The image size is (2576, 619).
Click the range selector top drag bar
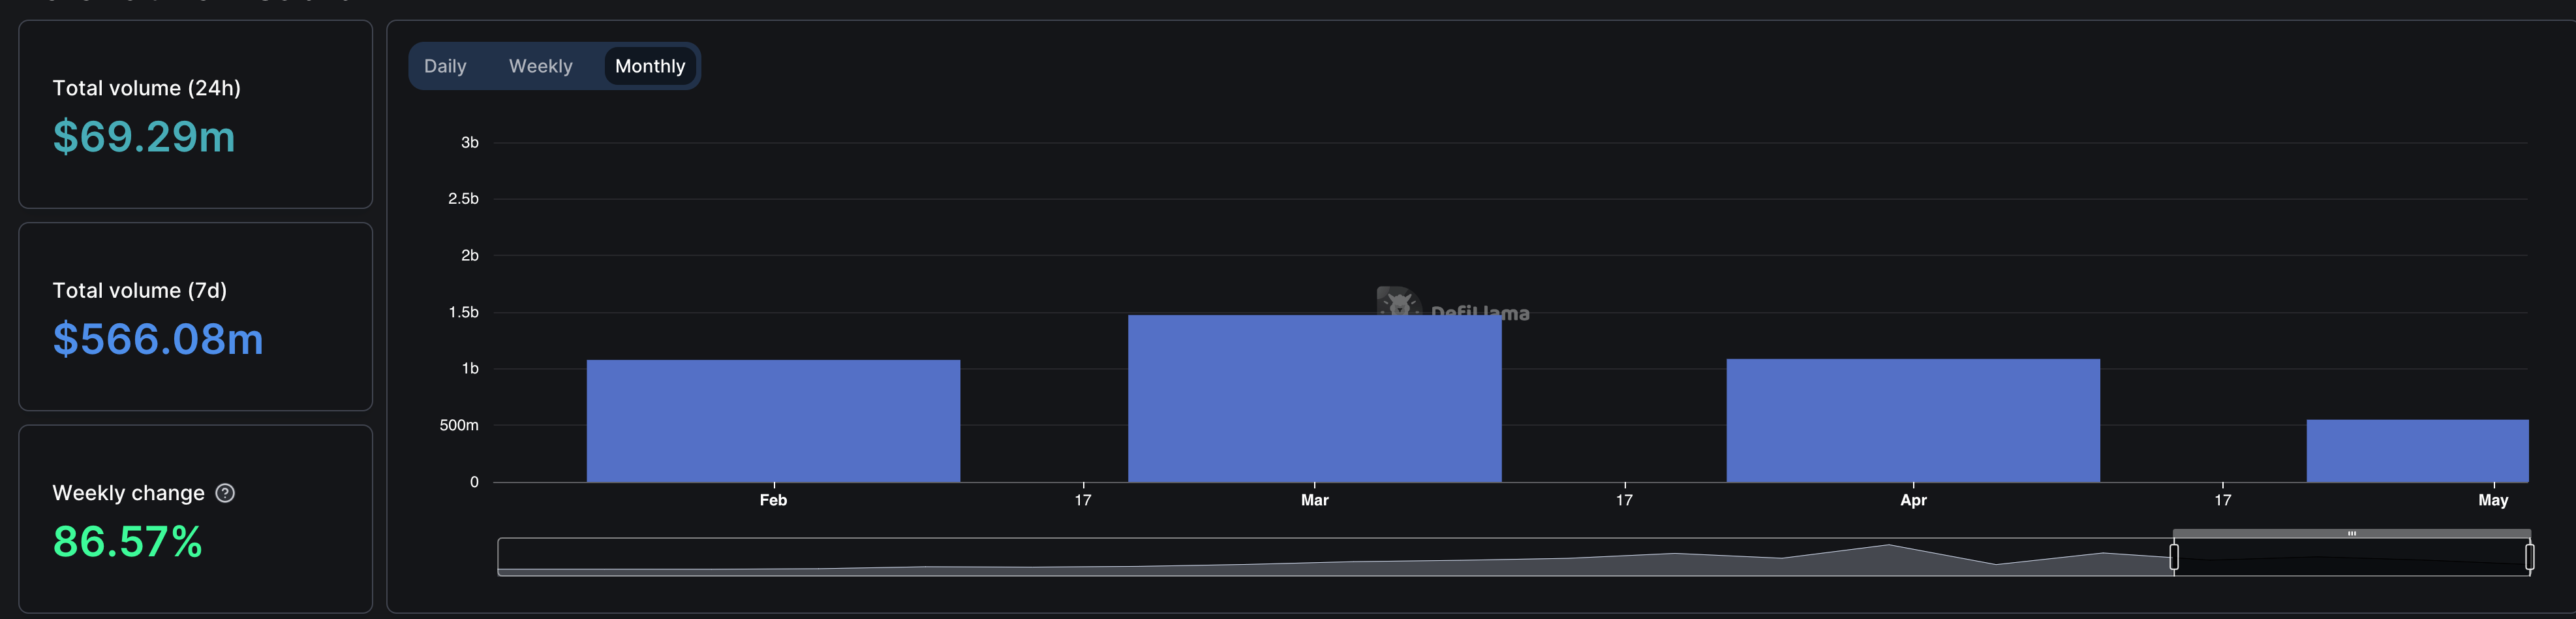pos(2351,534)
